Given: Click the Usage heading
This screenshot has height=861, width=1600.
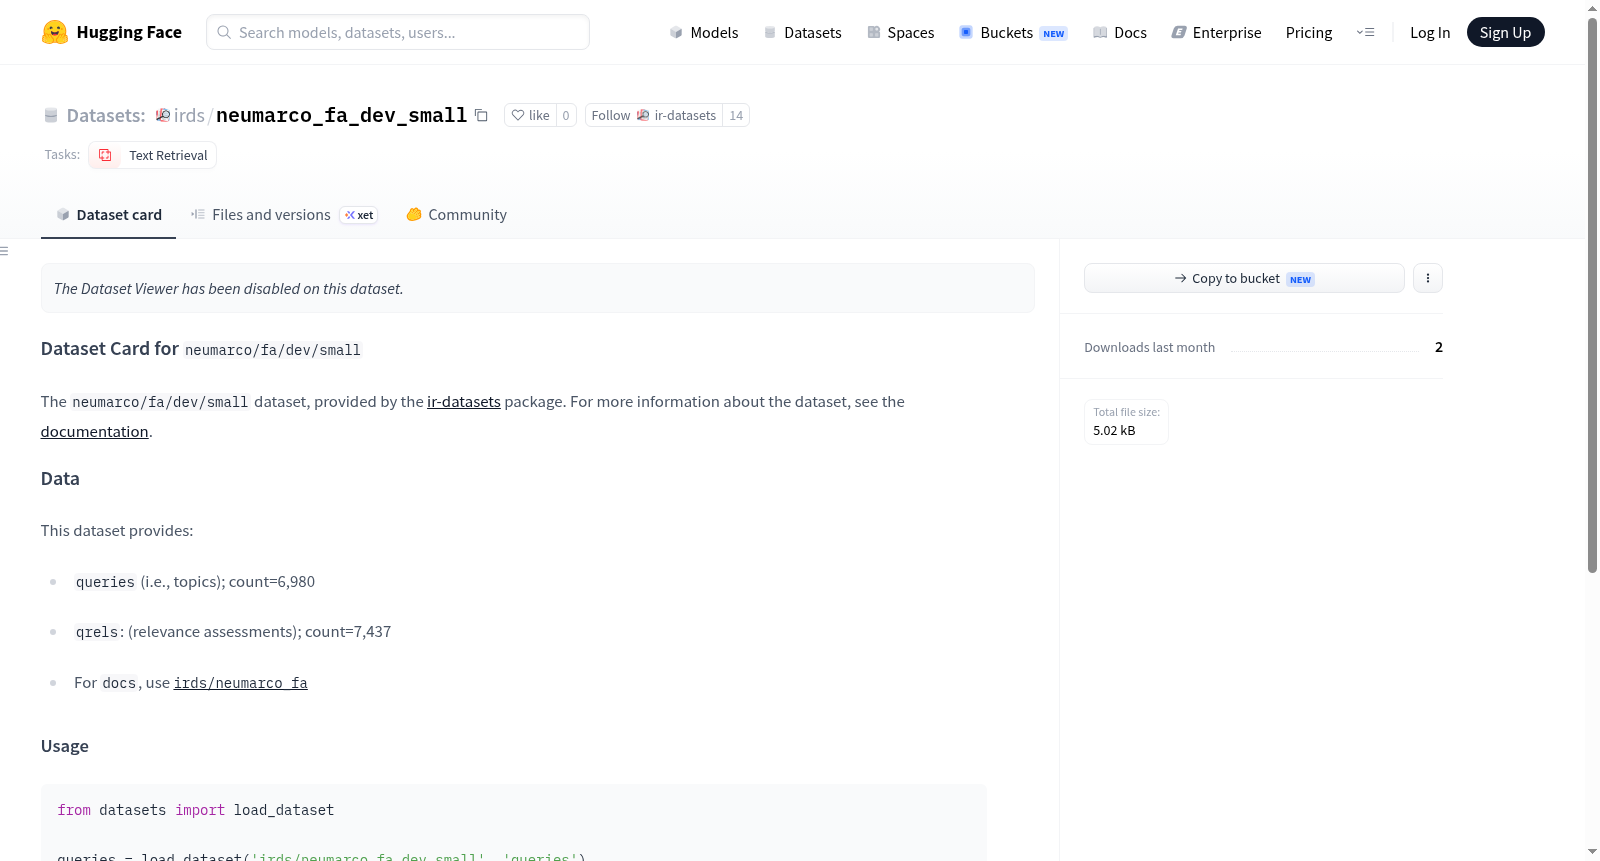Looking at the screenshot, I should [x=65, y=746].
